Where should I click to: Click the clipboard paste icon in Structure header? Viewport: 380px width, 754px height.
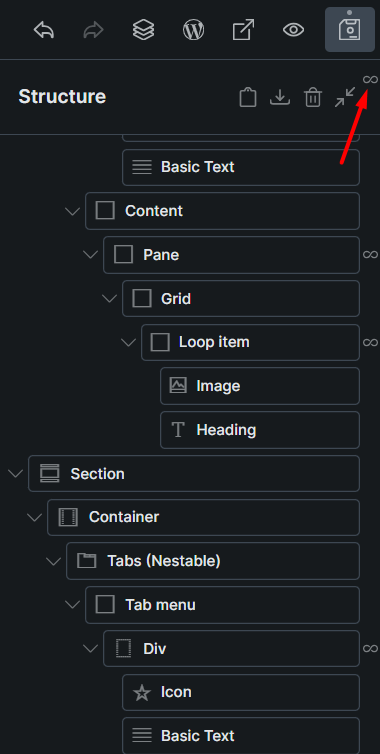pyautogui.click(x=248, y=97)
